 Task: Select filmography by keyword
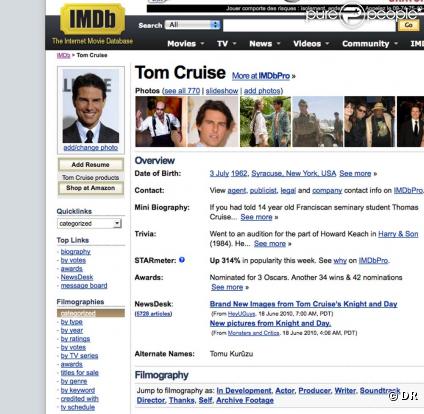[78, 390]
